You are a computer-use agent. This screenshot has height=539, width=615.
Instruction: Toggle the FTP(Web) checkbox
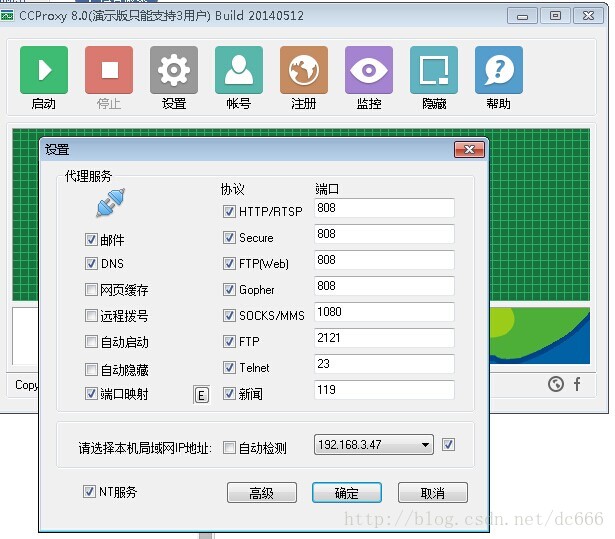tap(229, 263)
